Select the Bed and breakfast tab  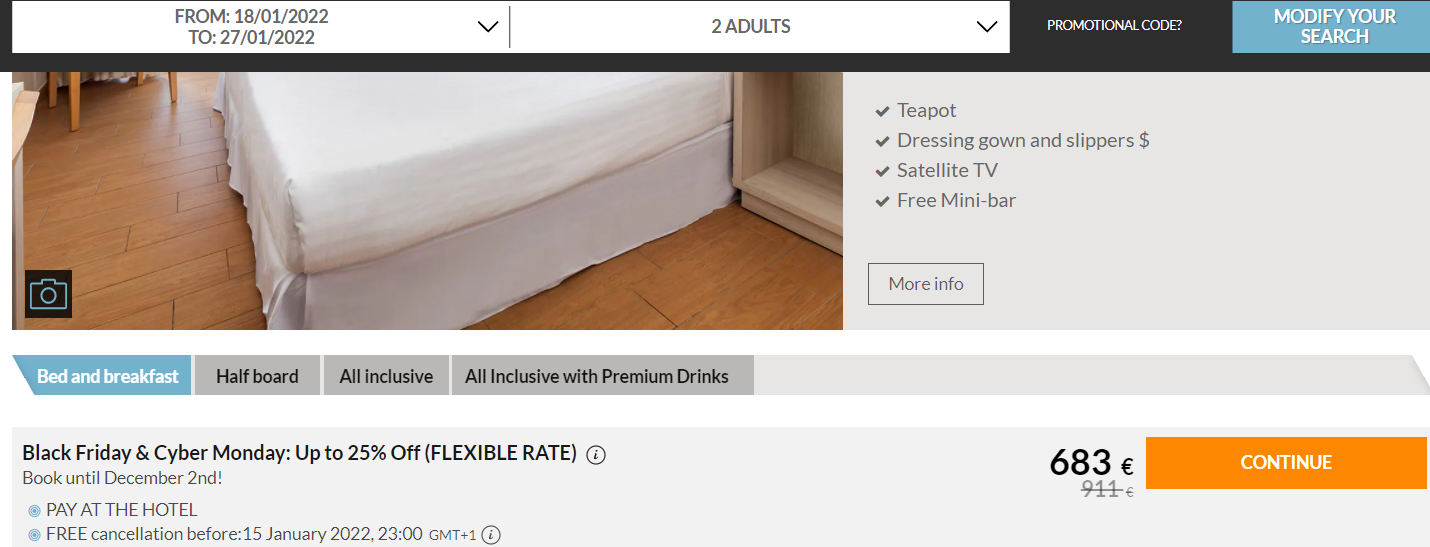(107, 376)
